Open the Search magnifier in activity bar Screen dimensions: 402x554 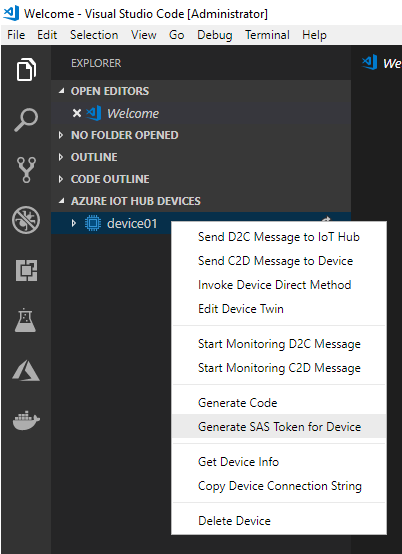[x=26, y=120]
